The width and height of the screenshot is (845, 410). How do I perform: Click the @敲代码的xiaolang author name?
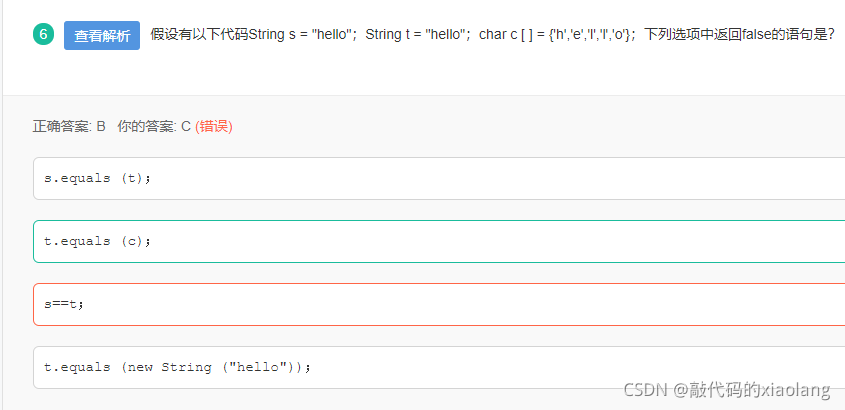point(752,390)
